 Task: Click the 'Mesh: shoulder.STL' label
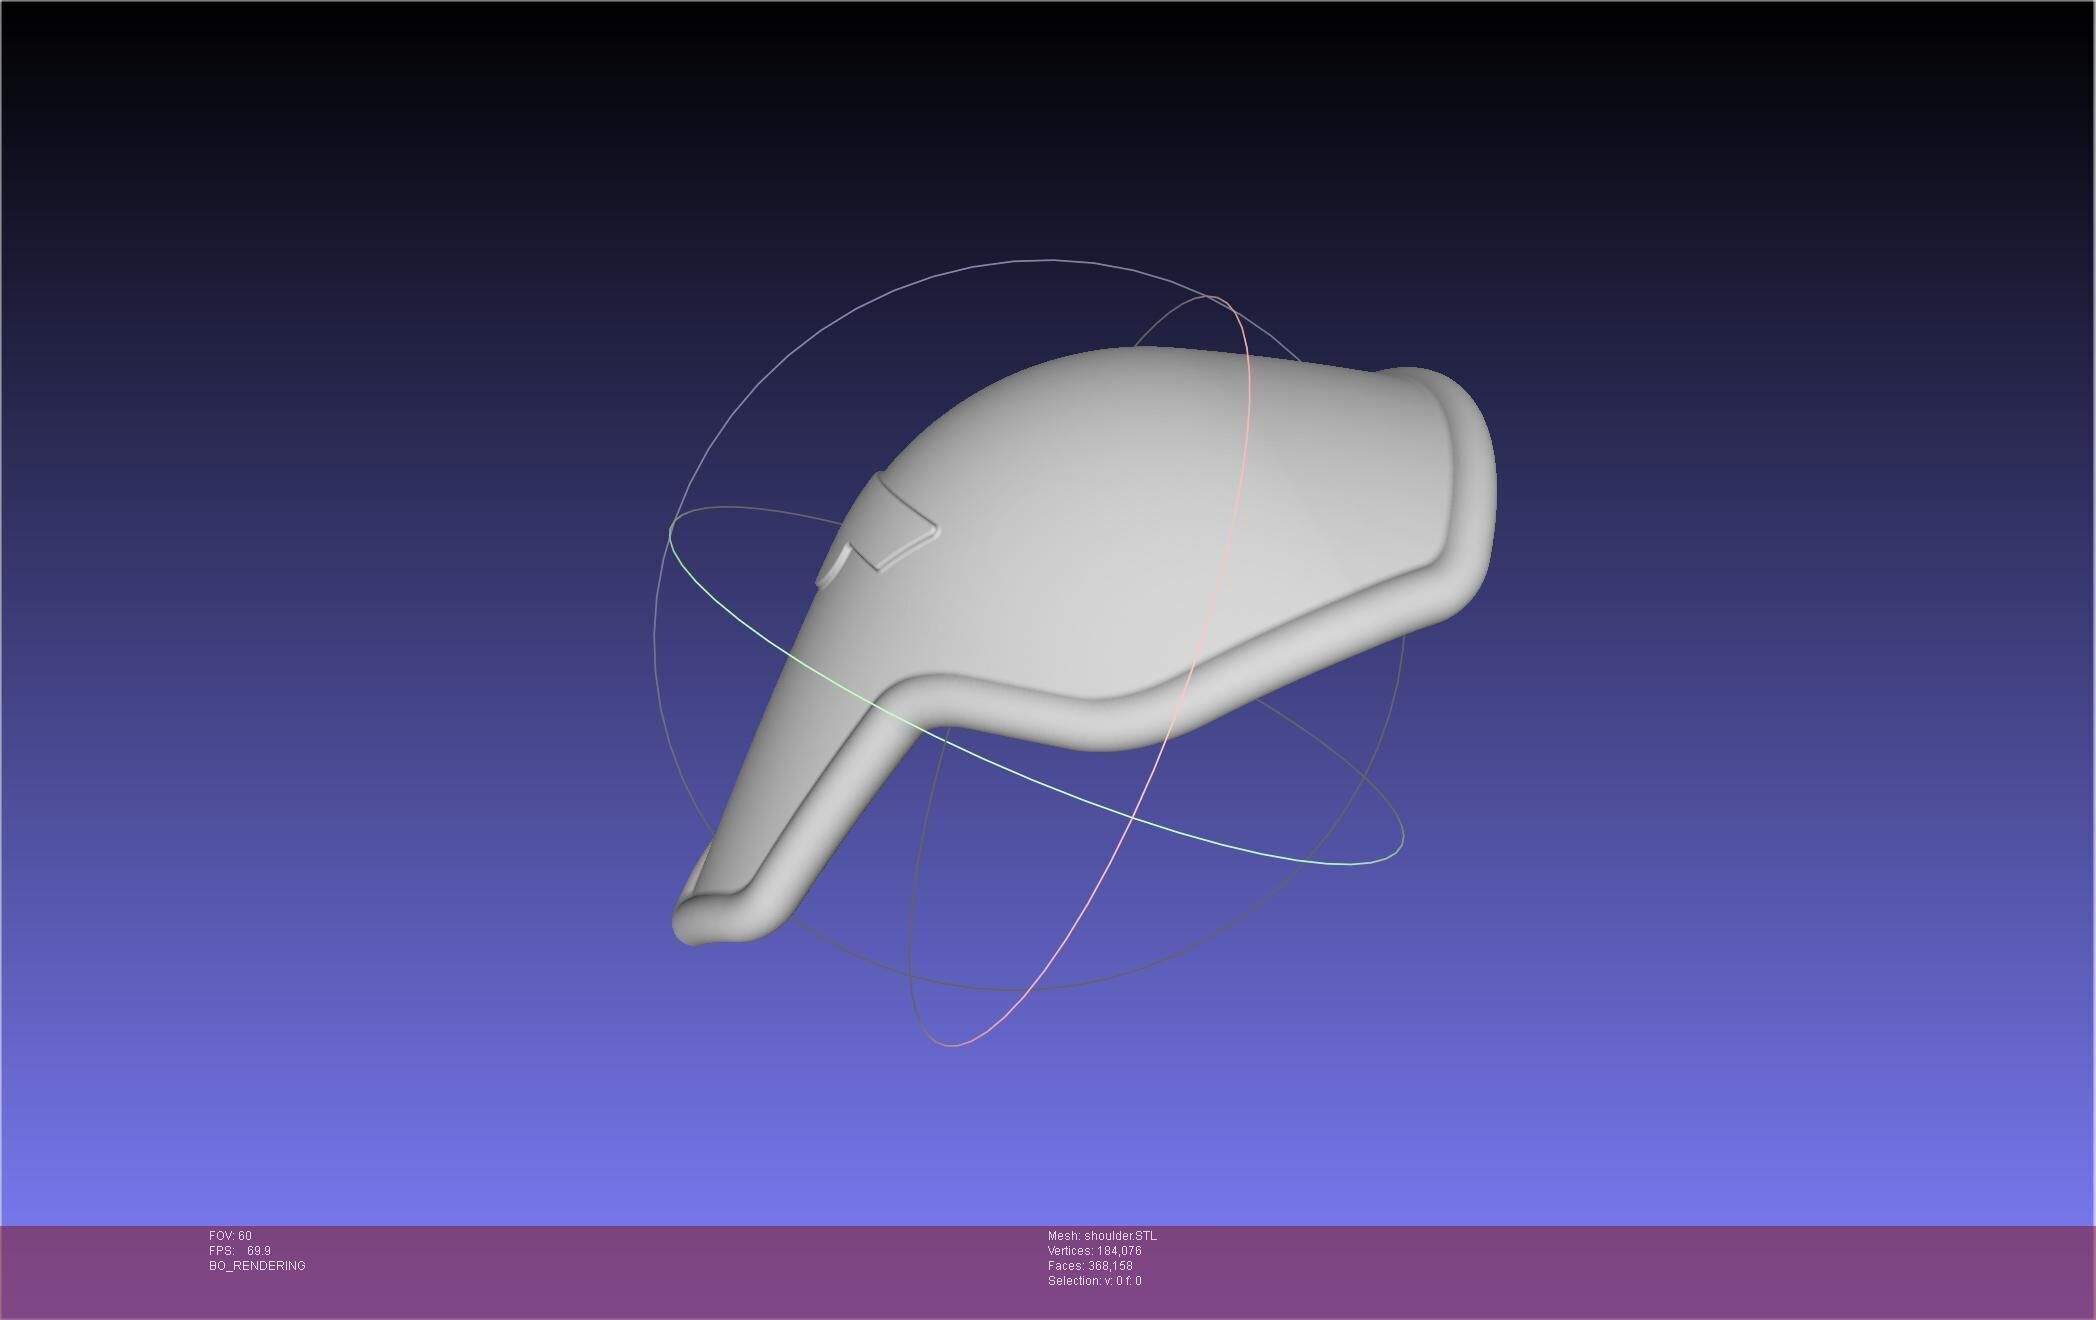1102,1236
